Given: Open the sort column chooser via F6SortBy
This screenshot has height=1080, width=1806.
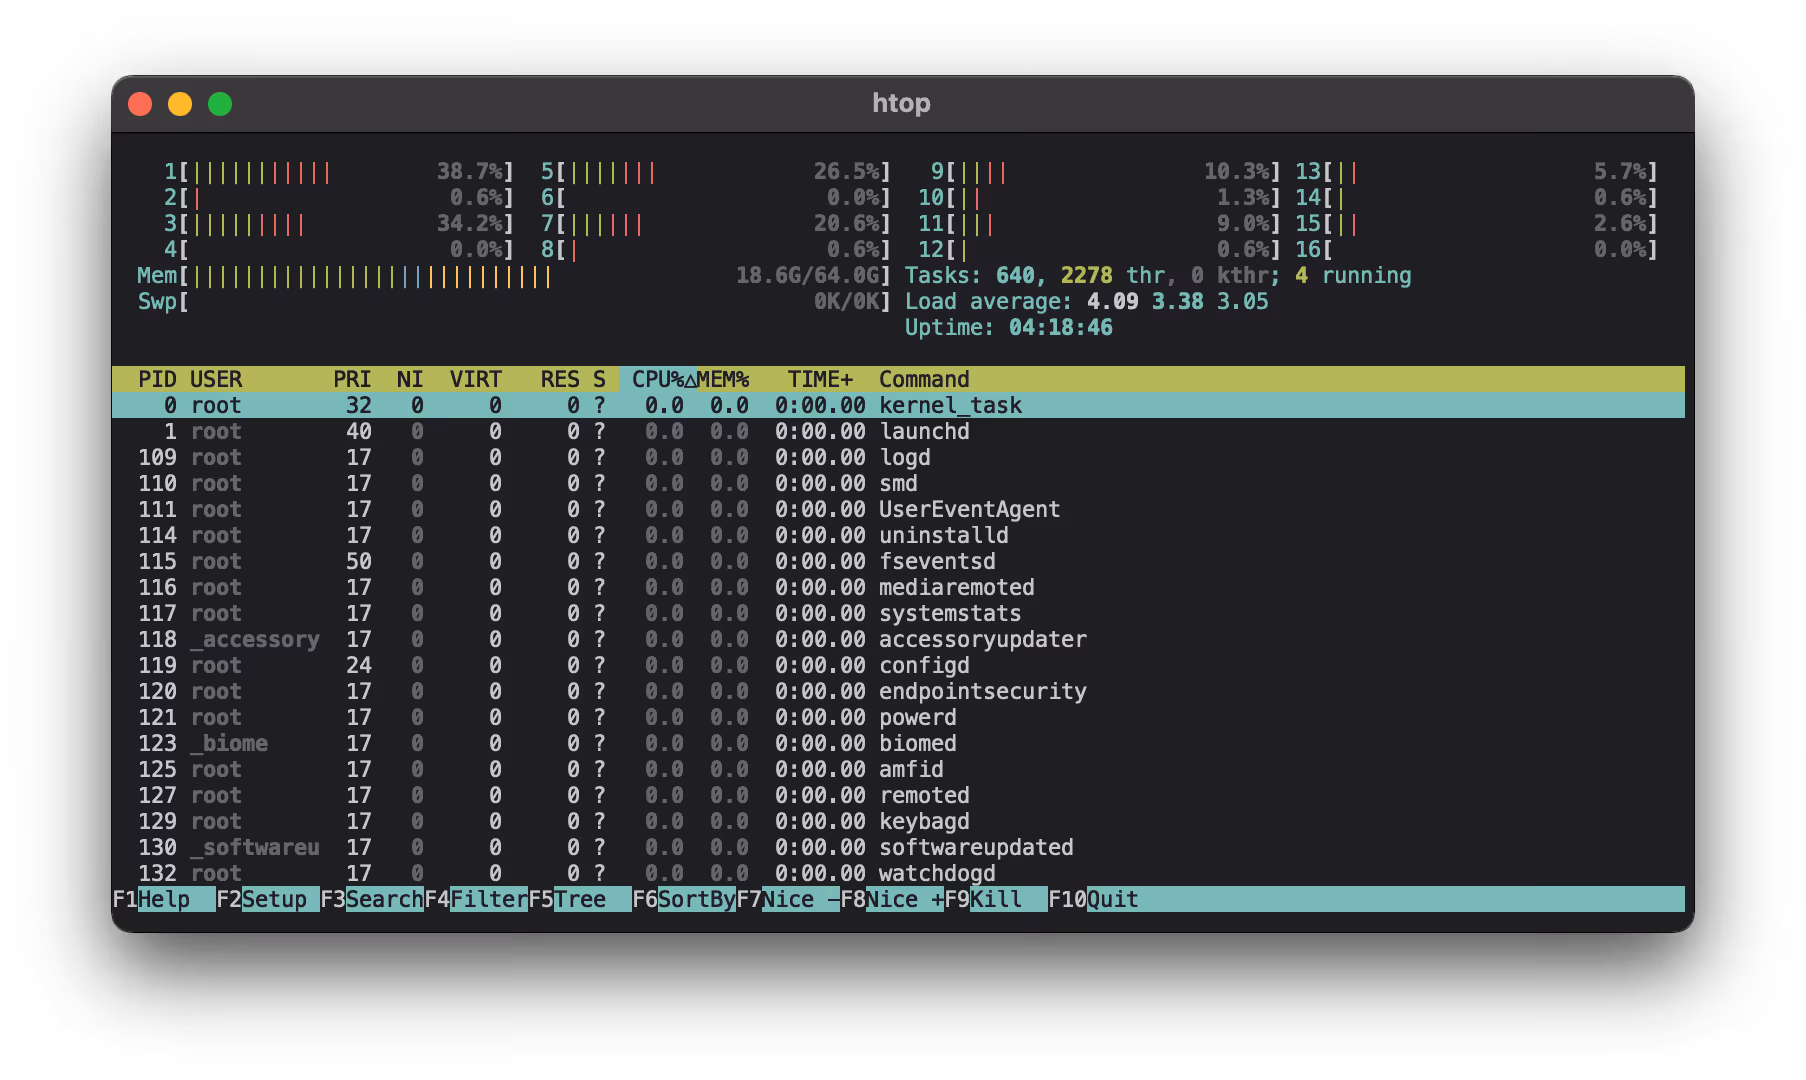Looking at the screenshot, I should [x=685, y=899].
